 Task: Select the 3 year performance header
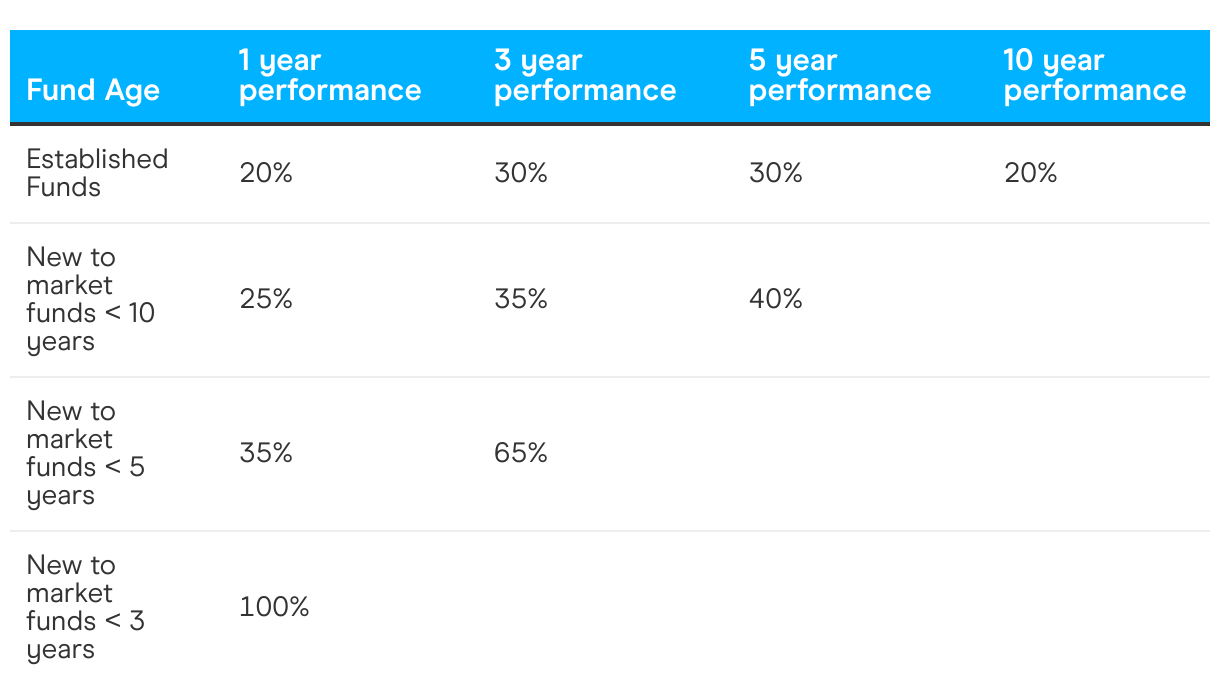tap(585, 75)
